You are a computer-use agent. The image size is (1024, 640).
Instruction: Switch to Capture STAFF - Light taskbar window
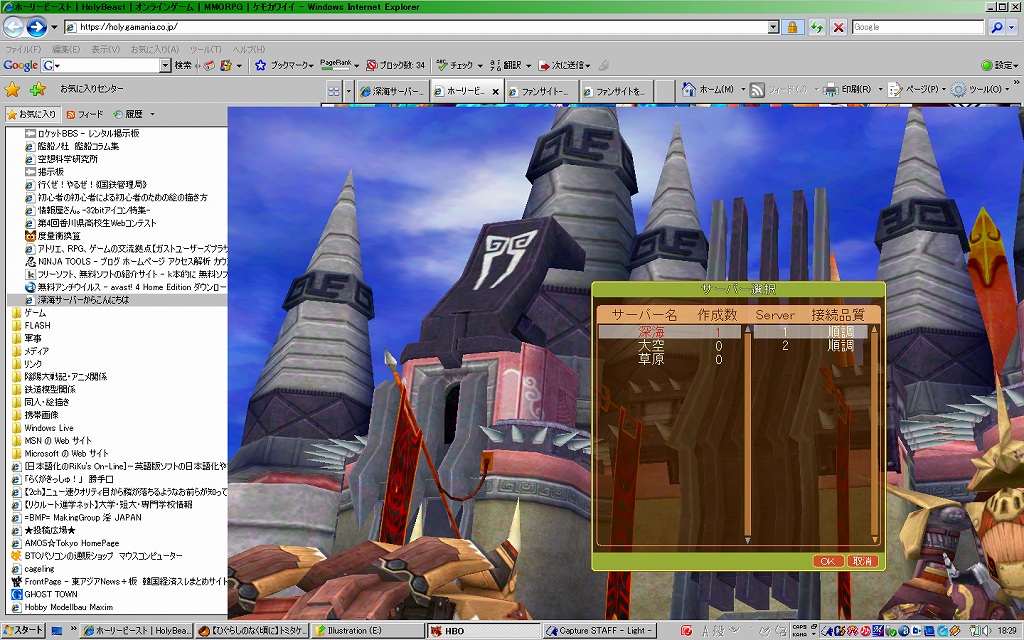pyautogui.click(x=599, y=631)
